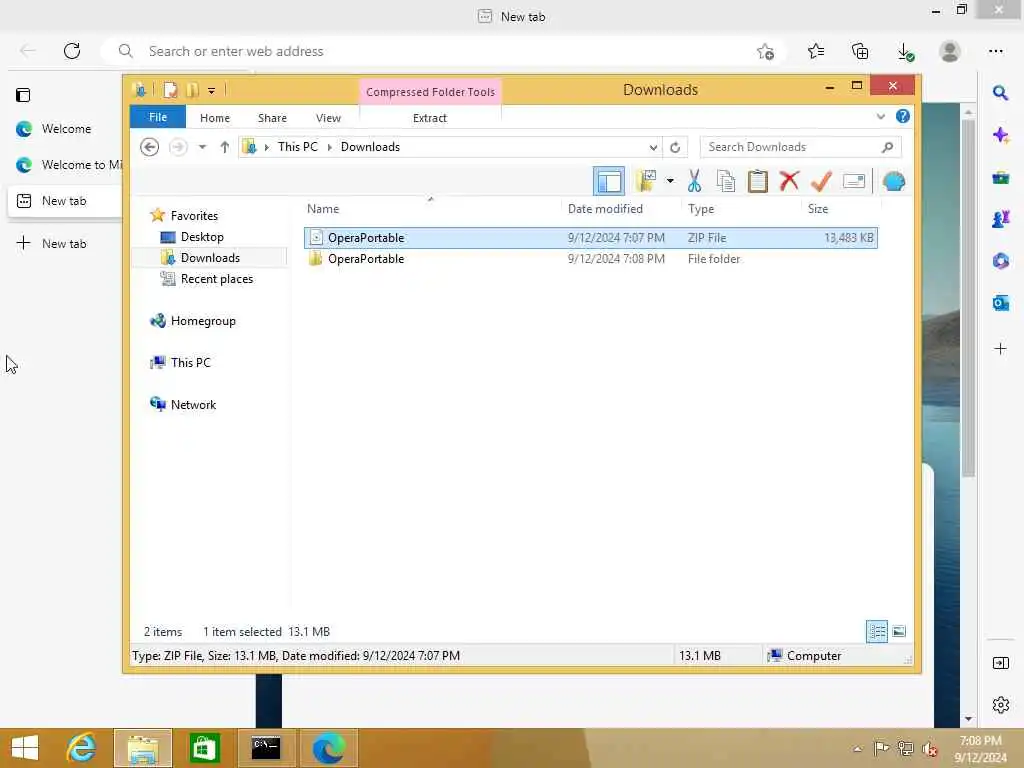Open the Extract ribbon tab
This screenshot has height=768, width=1024.
click(x=430, y=118)
